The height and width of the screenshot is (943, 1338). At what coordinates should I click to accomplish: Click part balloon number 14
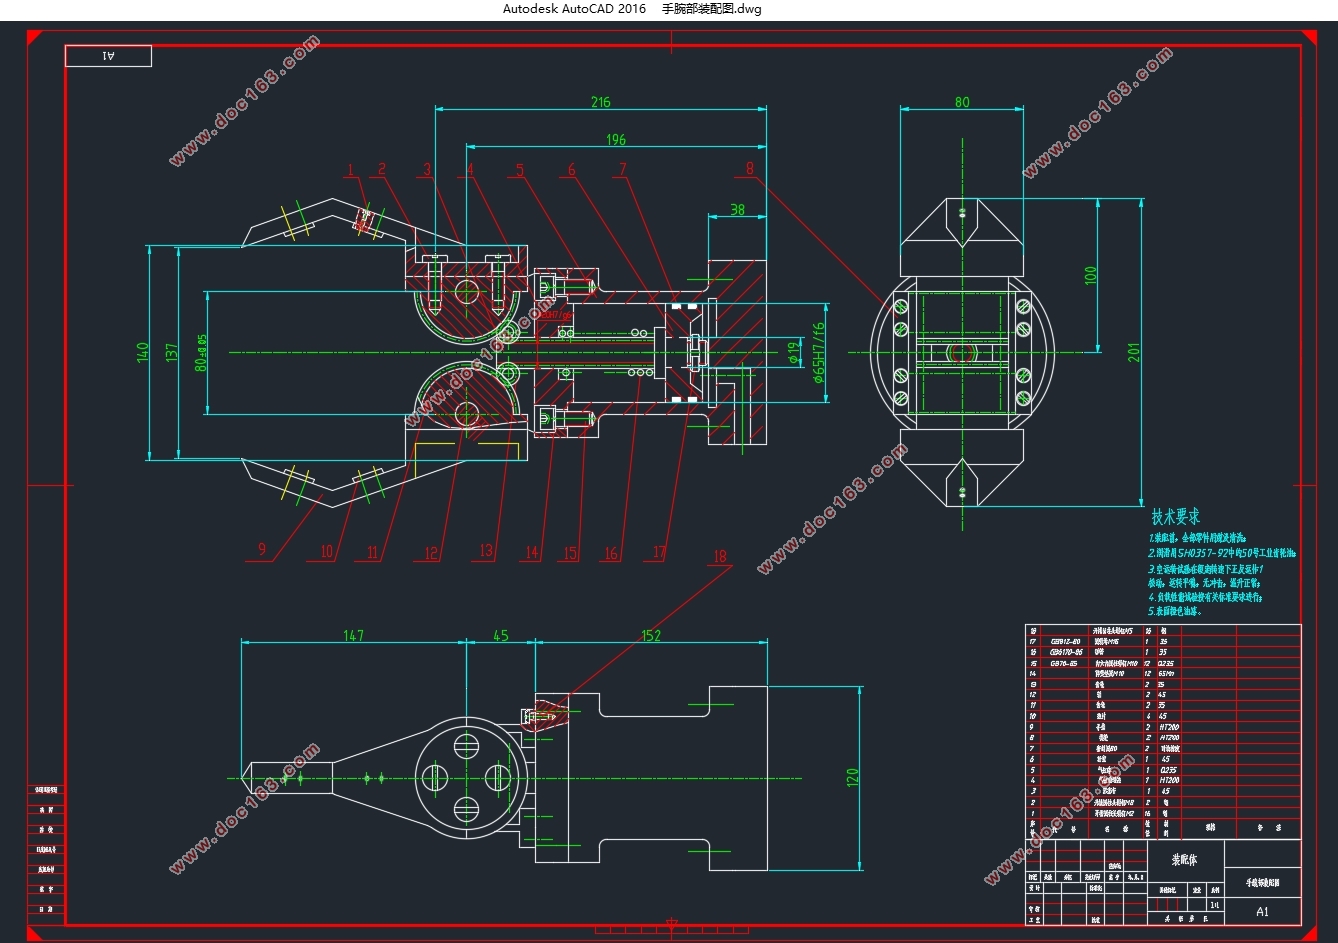(532, 553)
